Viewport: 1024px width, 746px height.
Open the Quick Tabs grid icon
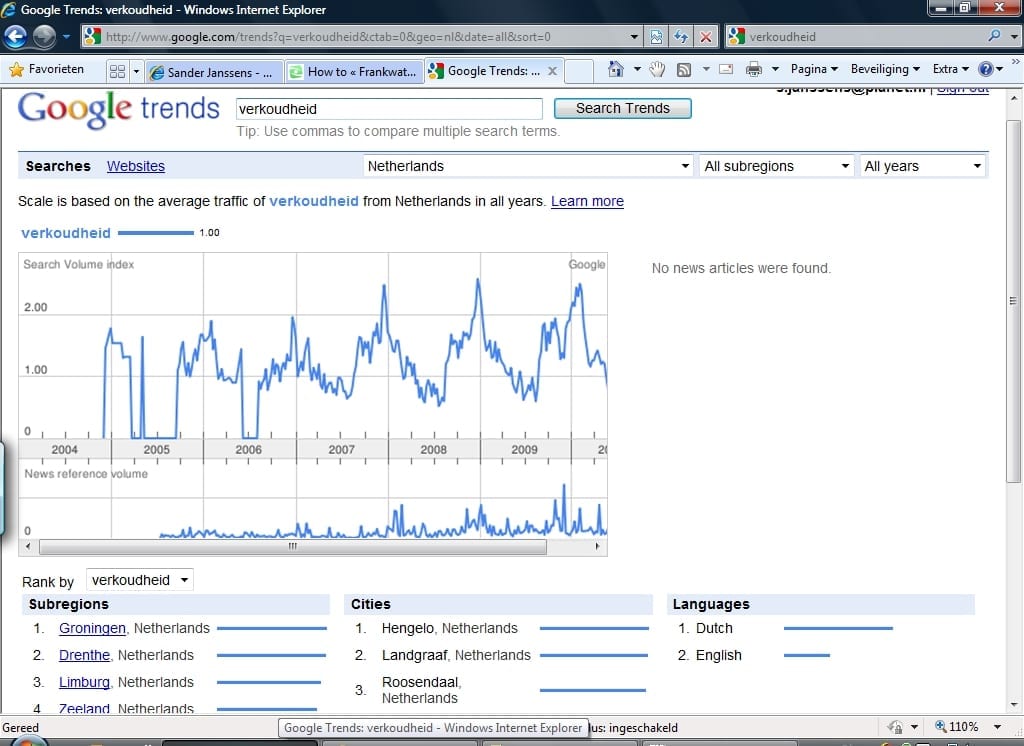tap(117, 71)
